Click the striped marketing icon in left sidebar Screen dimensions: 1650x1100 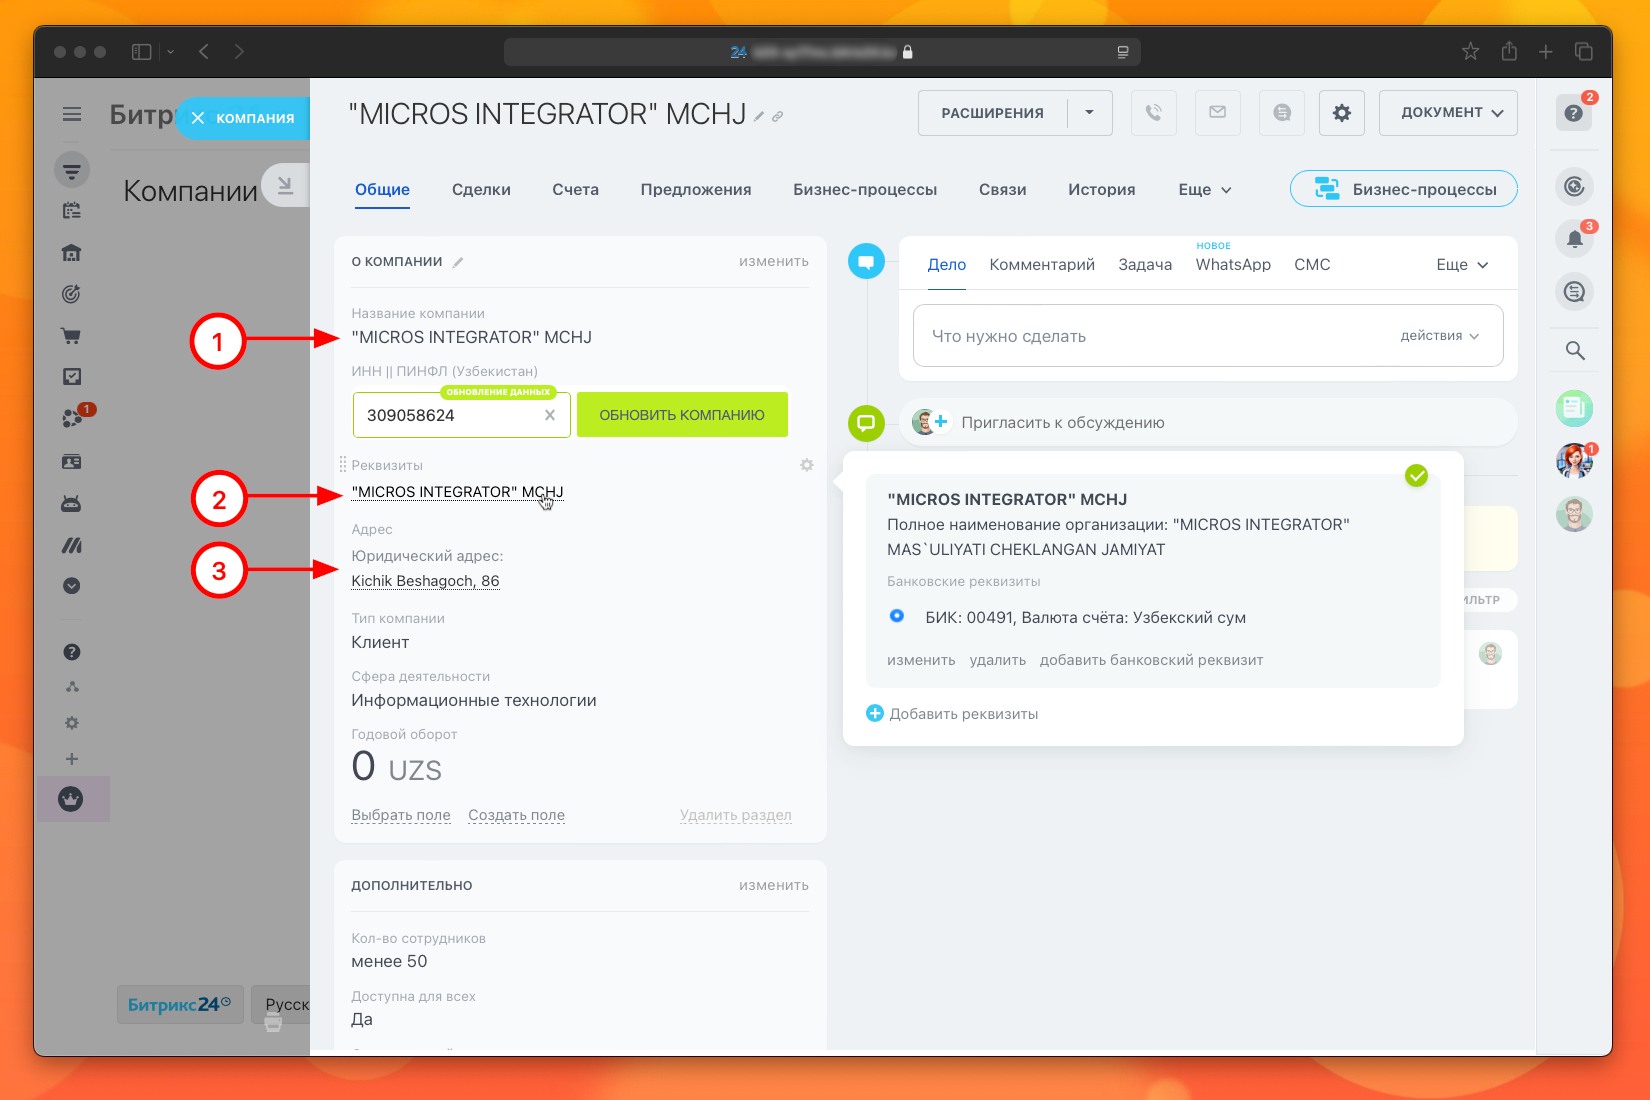(x=72, y=546)
